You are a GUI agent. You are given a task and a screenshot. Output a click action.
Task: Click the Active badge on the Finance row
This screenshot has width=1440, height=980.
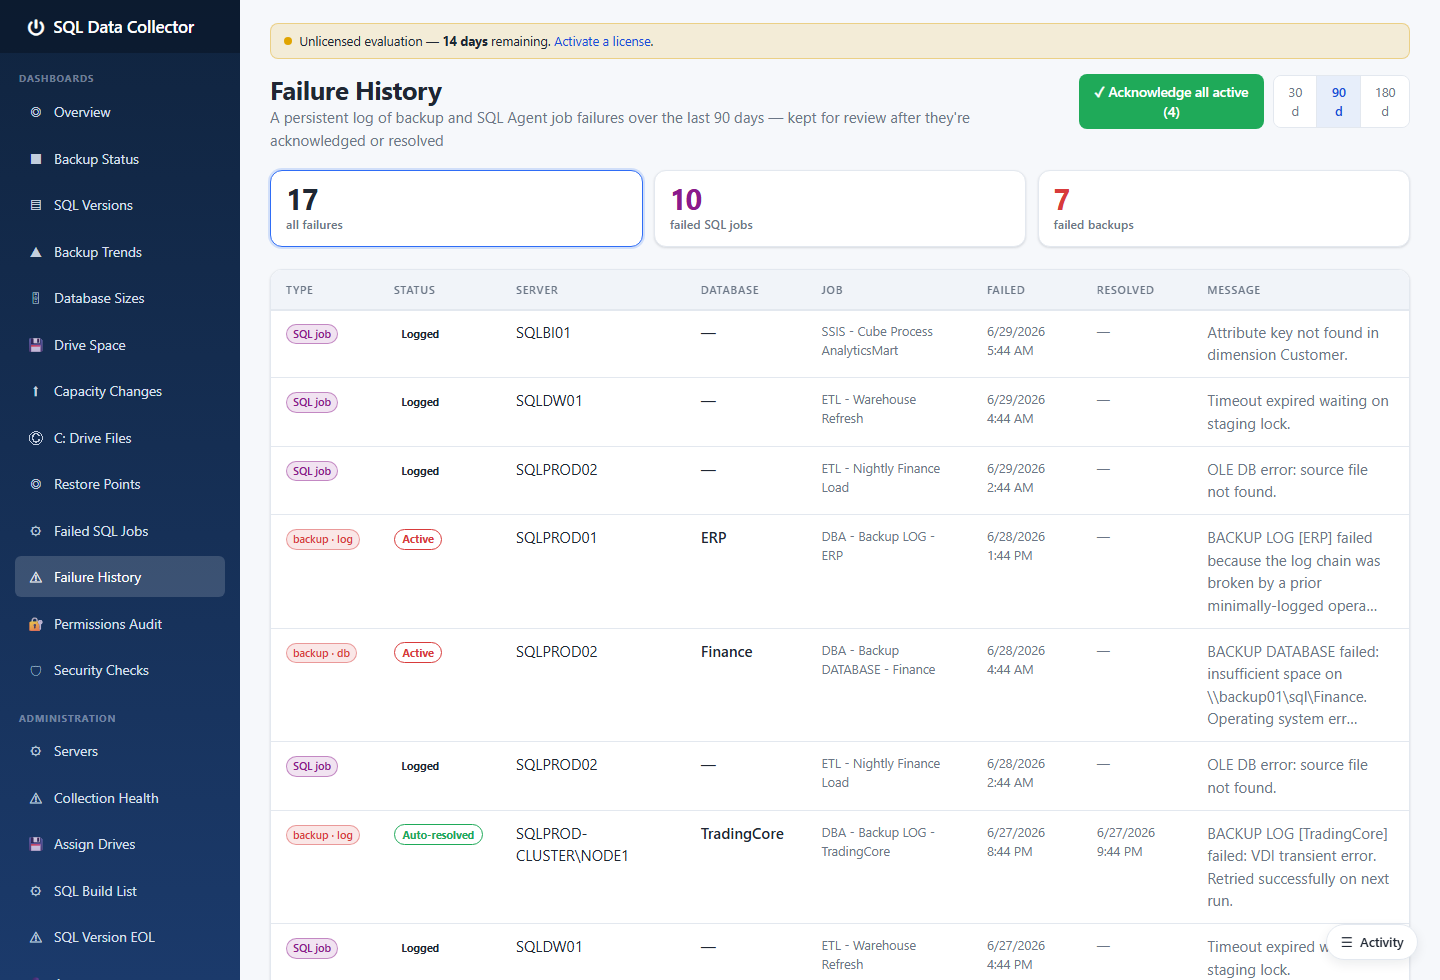coord(418,653)
